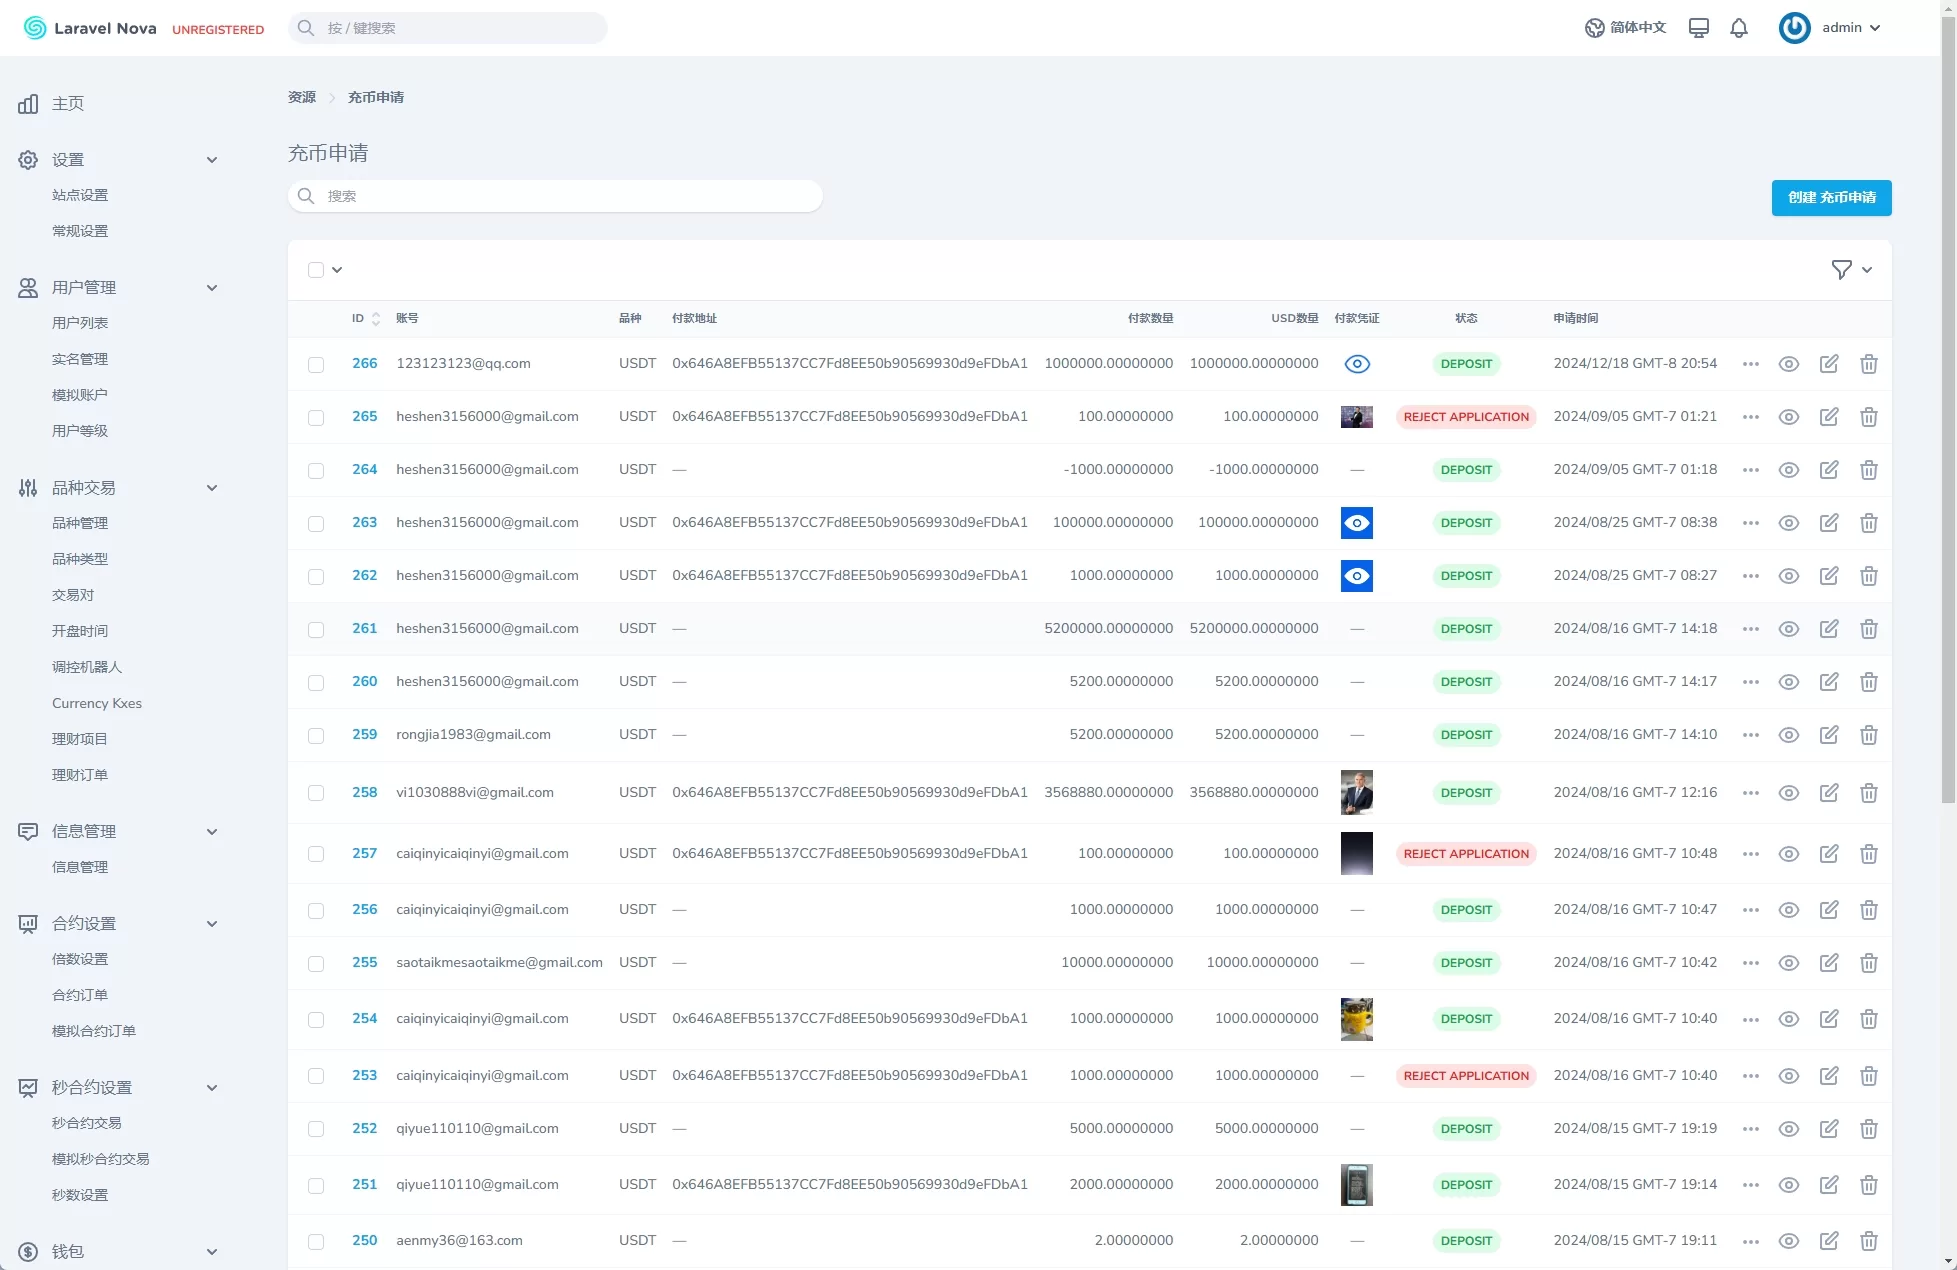
Task: Check the checkbox for row 261
Action: coord(316,630)
